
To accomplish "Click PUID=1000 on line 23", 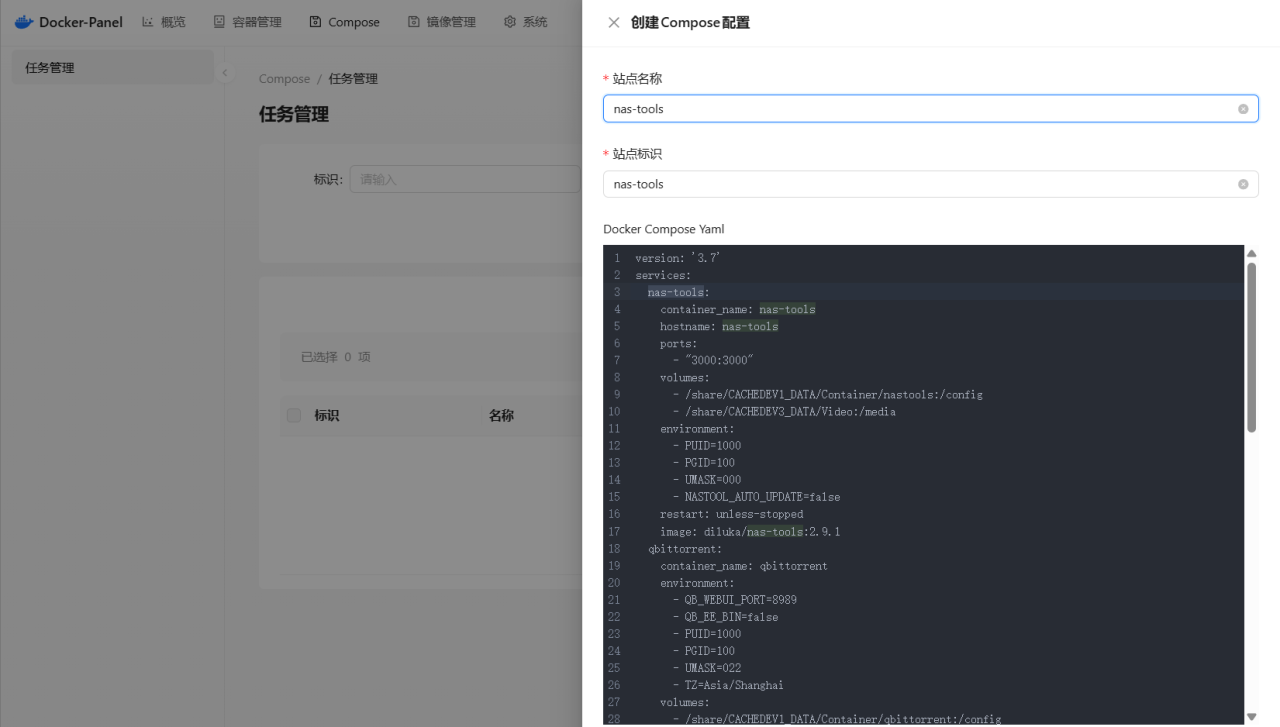I will click(x=707, y=634).
